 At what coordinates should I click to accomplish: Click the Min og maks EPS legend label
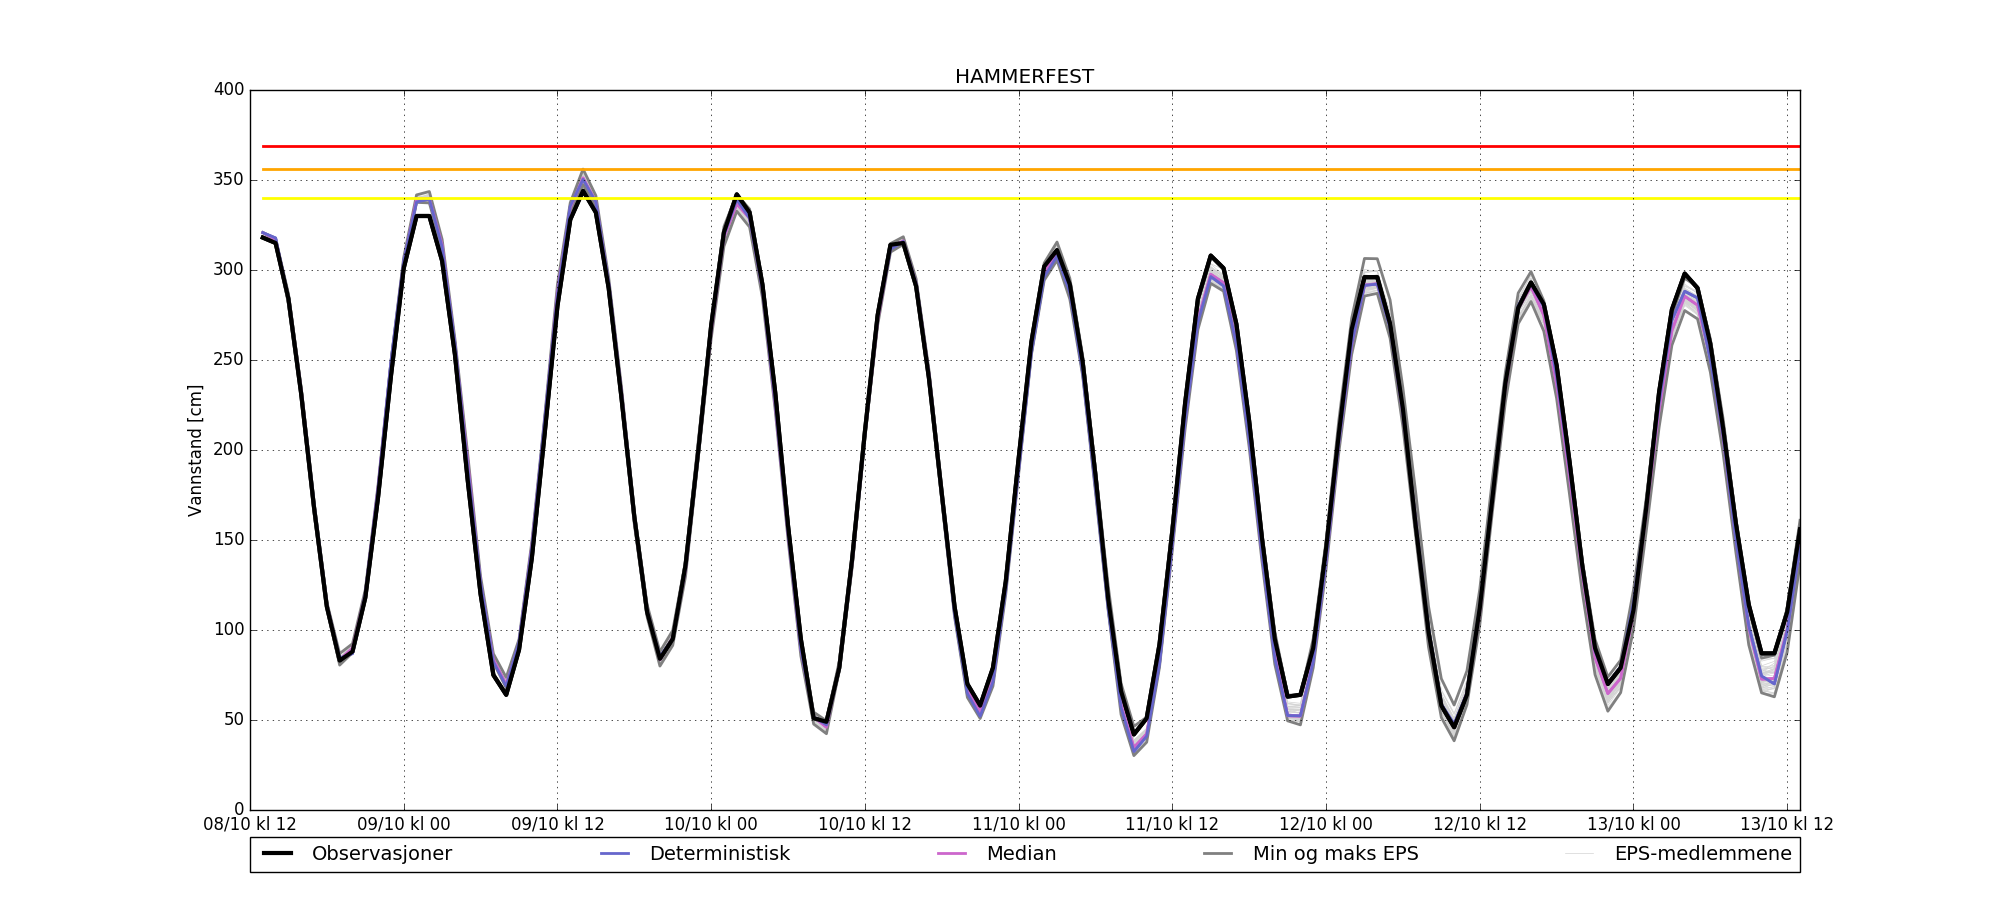(1335, 854)
